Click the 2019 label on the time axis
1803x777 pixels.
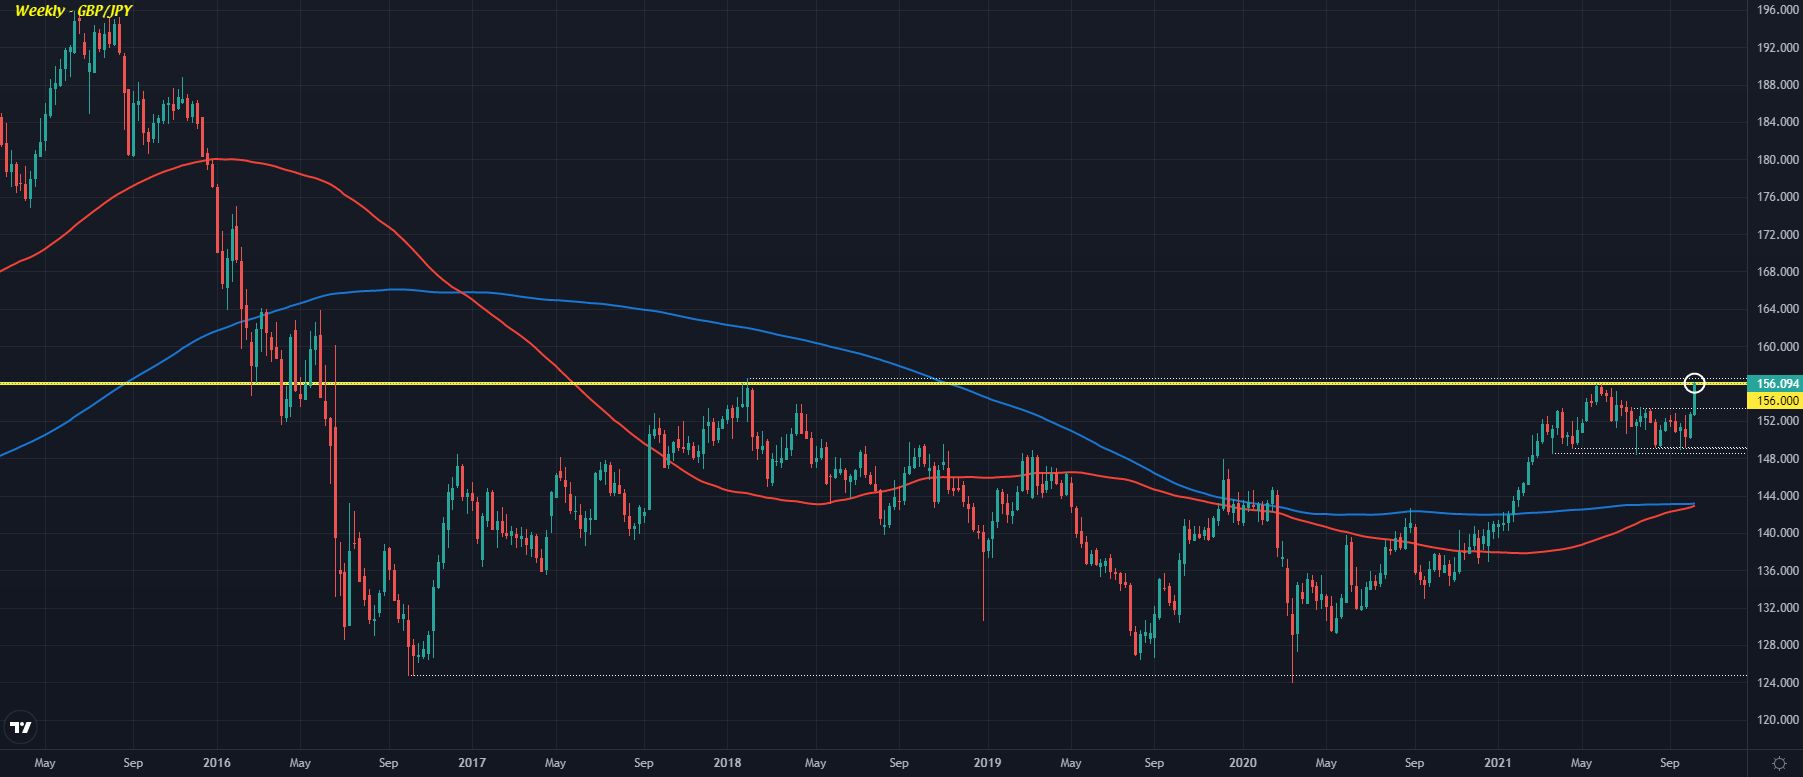click(987, 763)
